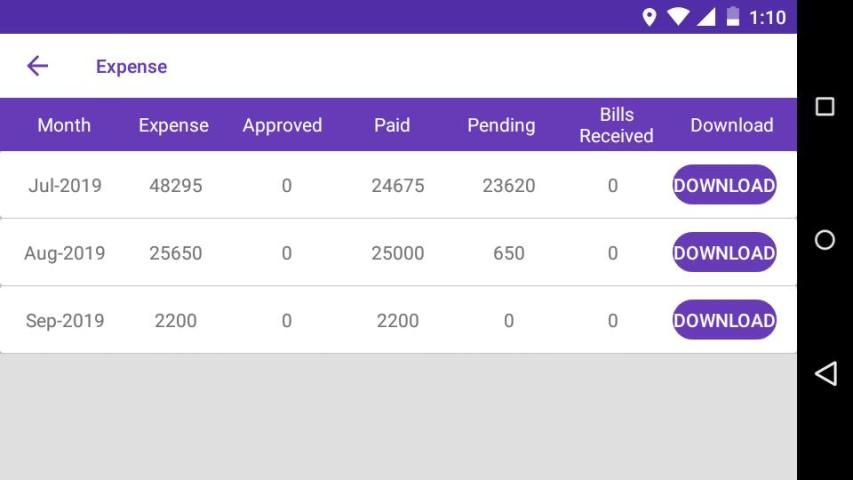Image resolution: width=853 pixels, height=480 pixels.
Task: Tap the location pin status icon
Action: [x=649, y=17]
